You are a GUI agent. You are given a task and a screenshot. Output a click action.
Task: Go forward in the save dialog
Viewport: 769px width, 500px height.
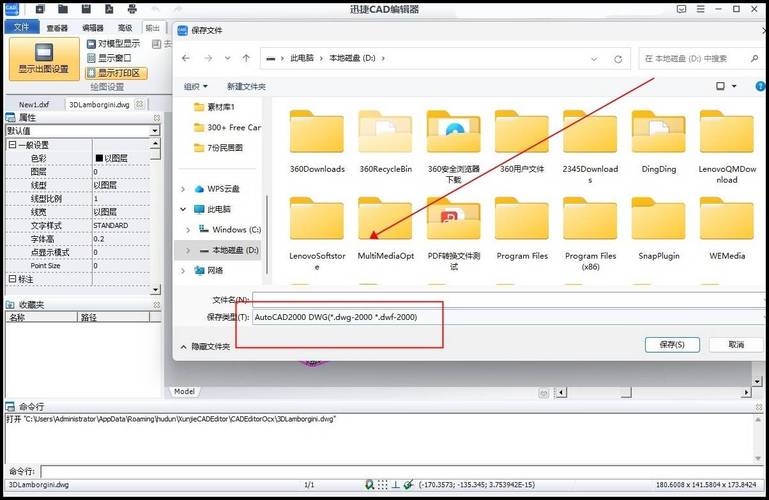(x=208, y=58)
